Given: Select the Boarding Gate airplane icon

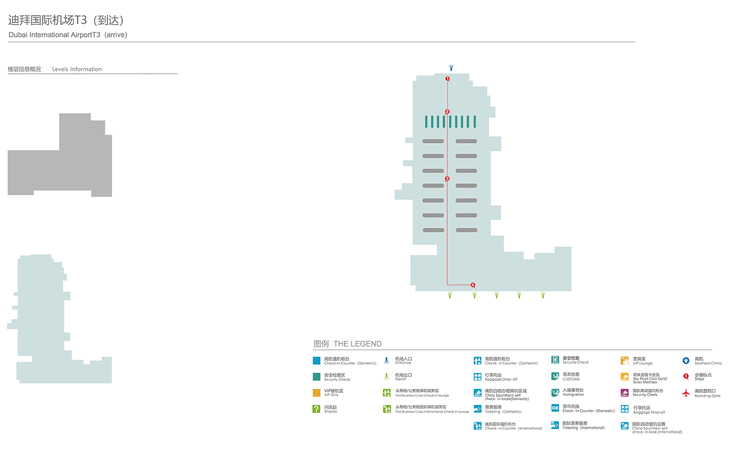Looking at the screenshot, I should (x=686, y=393).
